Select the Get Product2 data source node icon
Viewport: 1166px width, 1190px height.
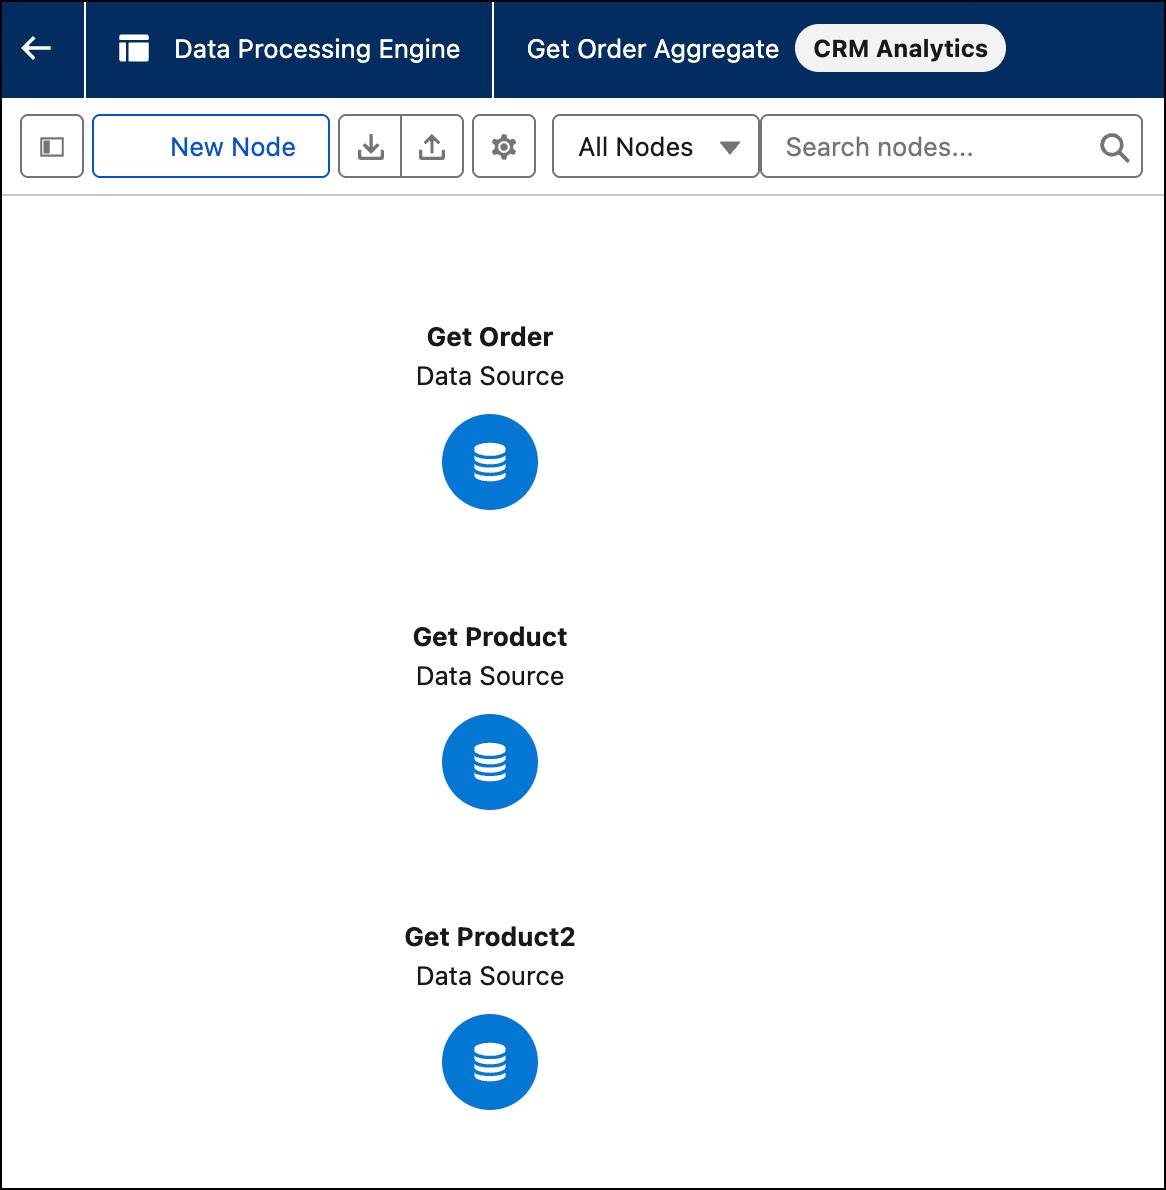[490, 1062]
